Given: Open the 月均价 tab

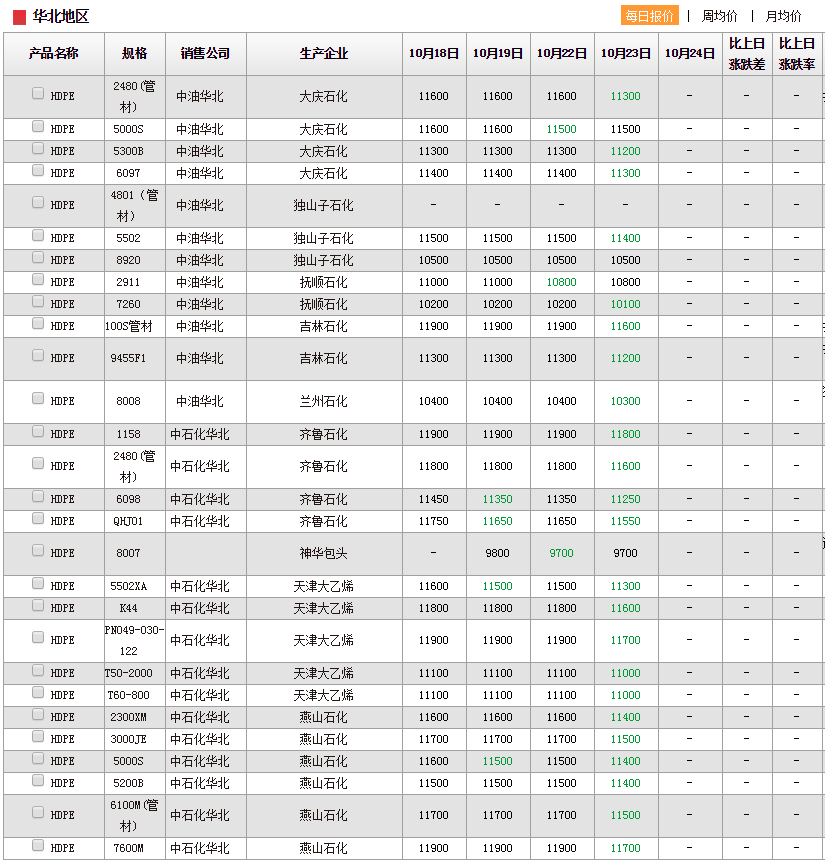Looking at the screenshot, I should tap(783, 16).
